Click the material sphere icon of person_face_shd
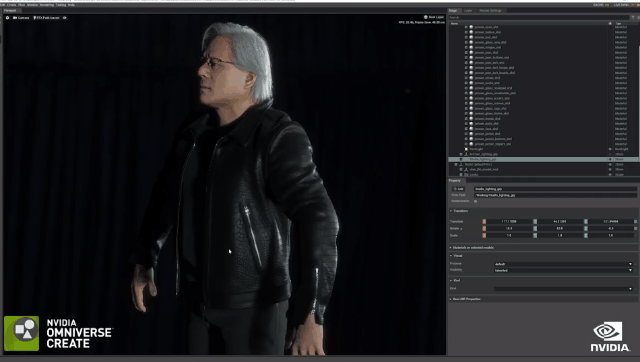 coord(471,129)
